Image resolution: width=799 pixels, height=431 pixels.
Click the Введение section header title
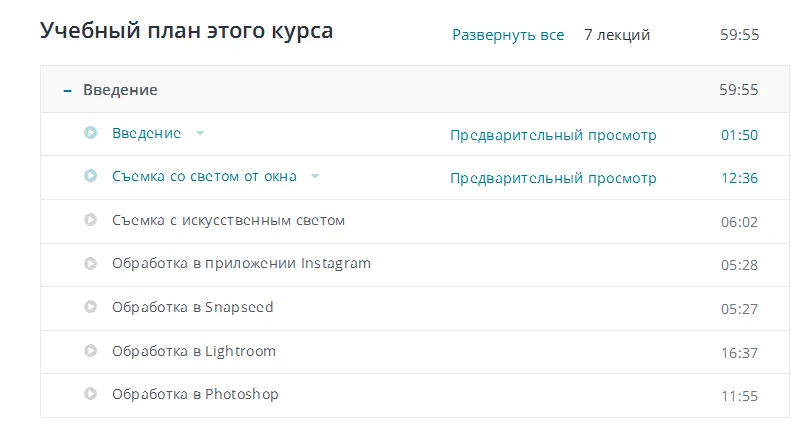point(120,90)
